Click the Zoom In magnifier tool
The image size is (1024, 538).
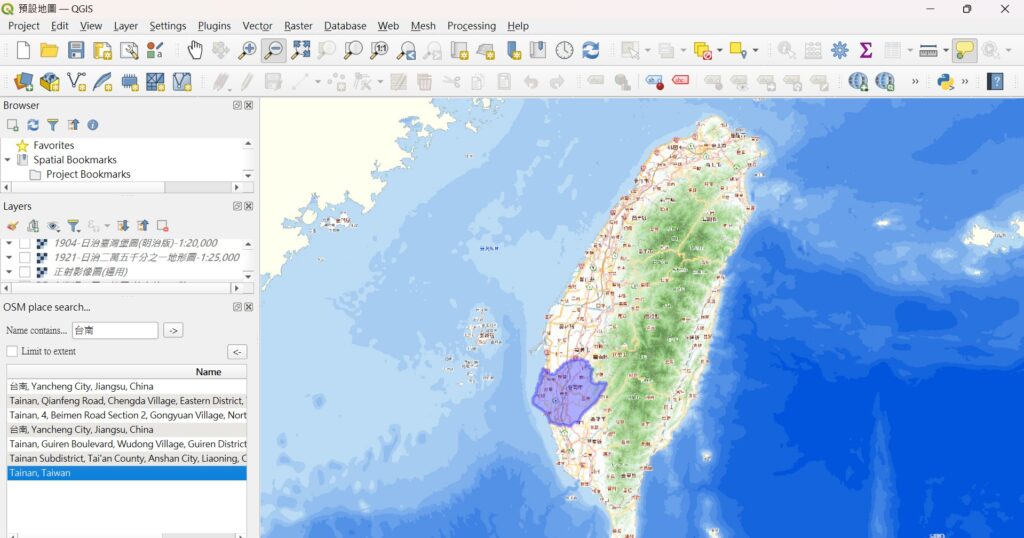point(247,50)
